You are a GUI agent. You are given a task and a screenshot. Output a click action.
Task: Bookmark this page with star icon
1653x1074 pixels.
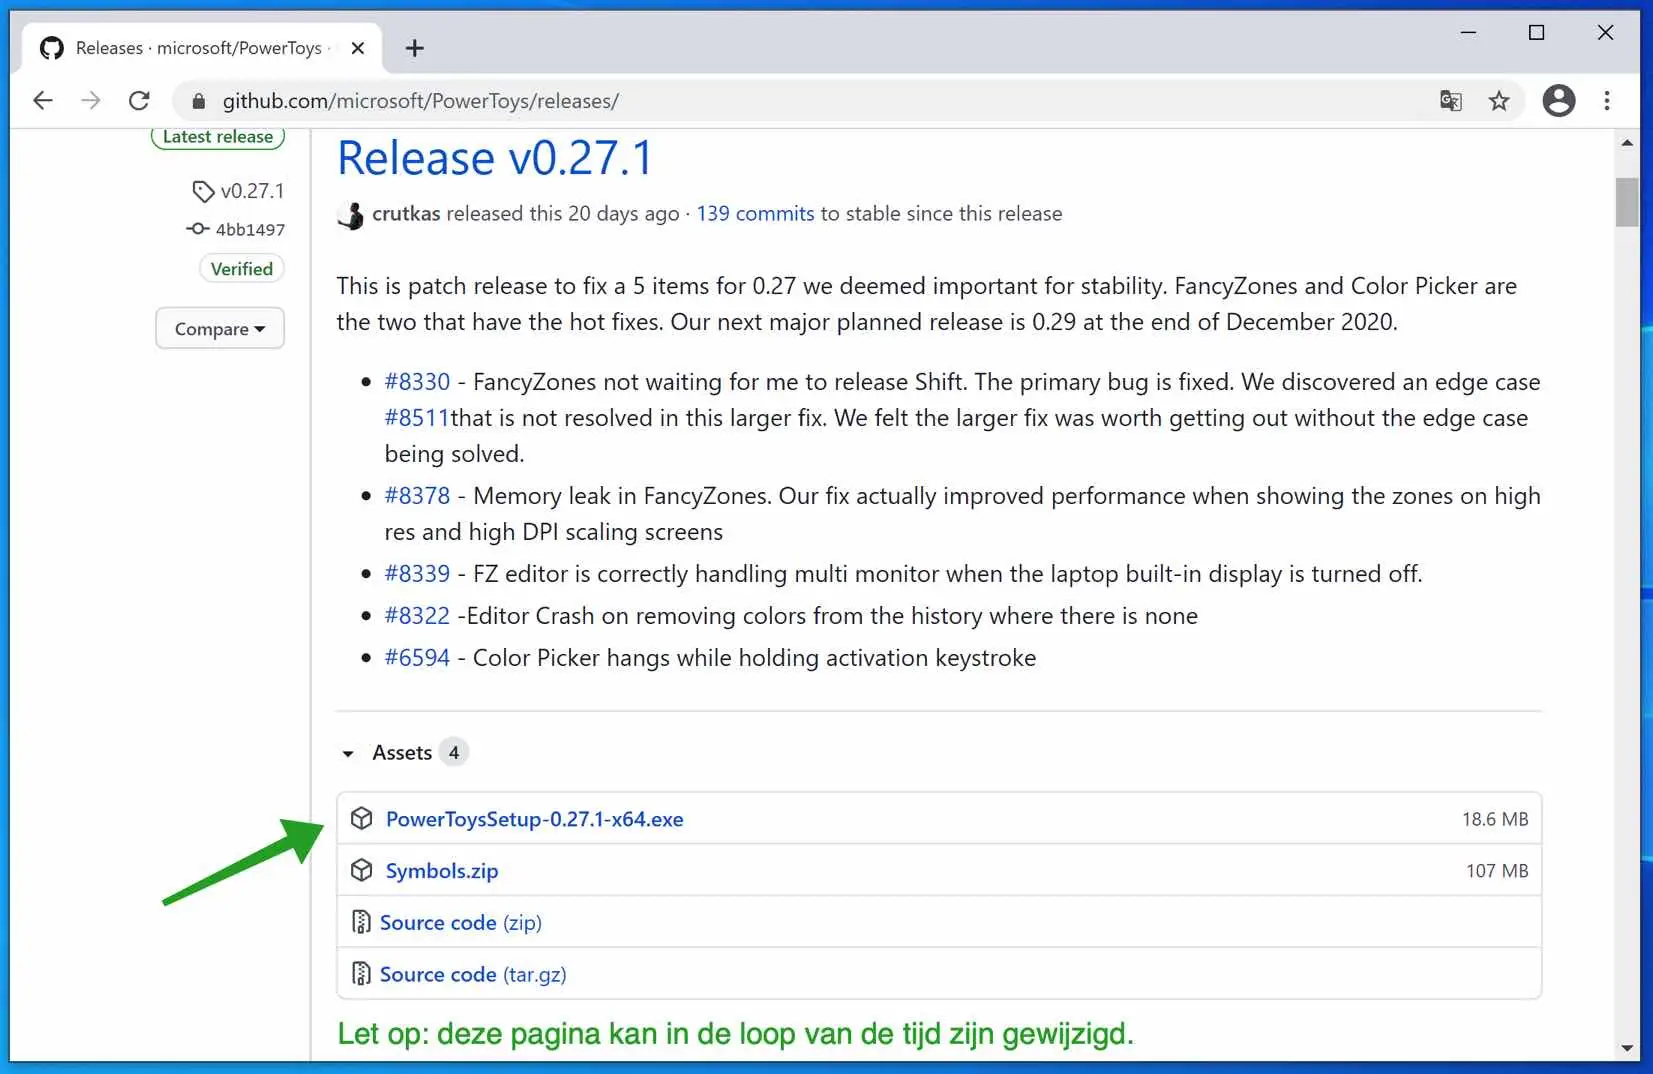click(1498, 100)
